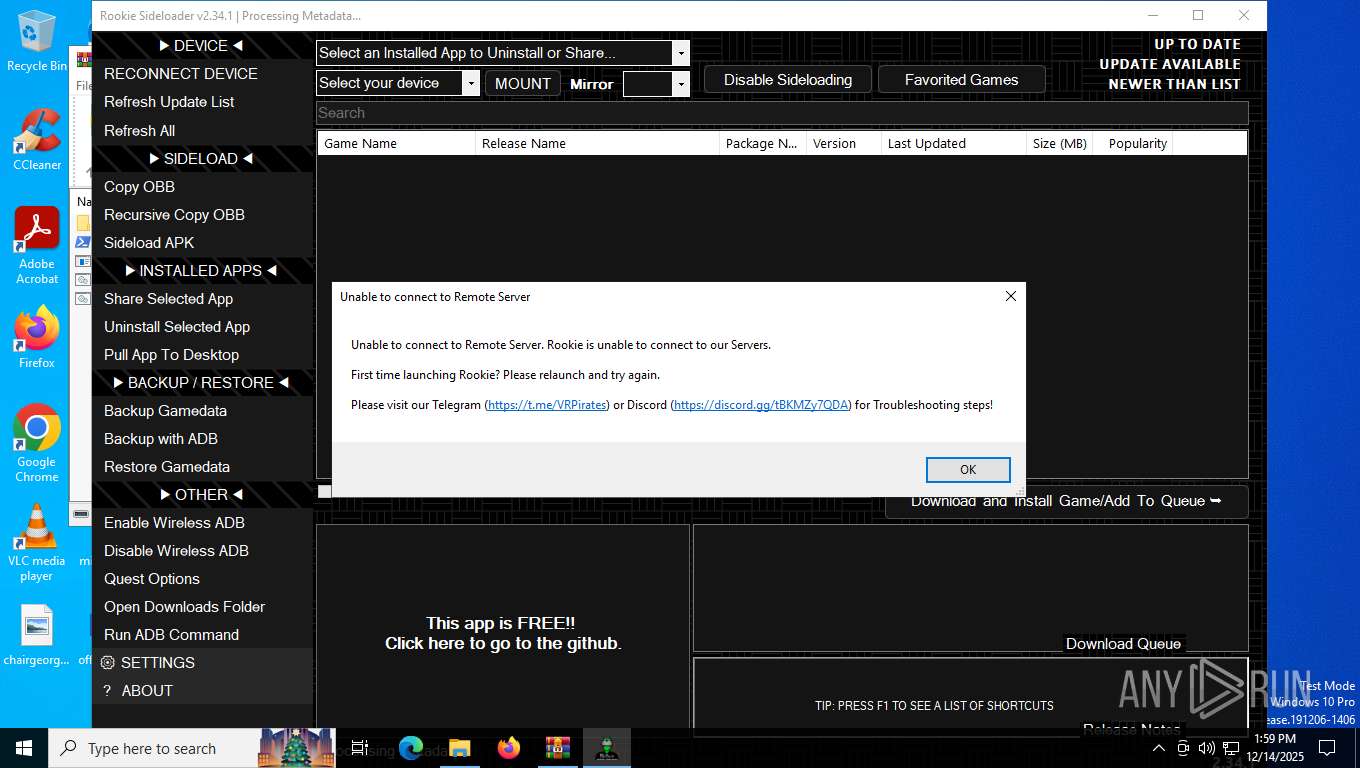Open File Explorer from the taskbar
1360x768 pixels.
click(x=460, y=748)
